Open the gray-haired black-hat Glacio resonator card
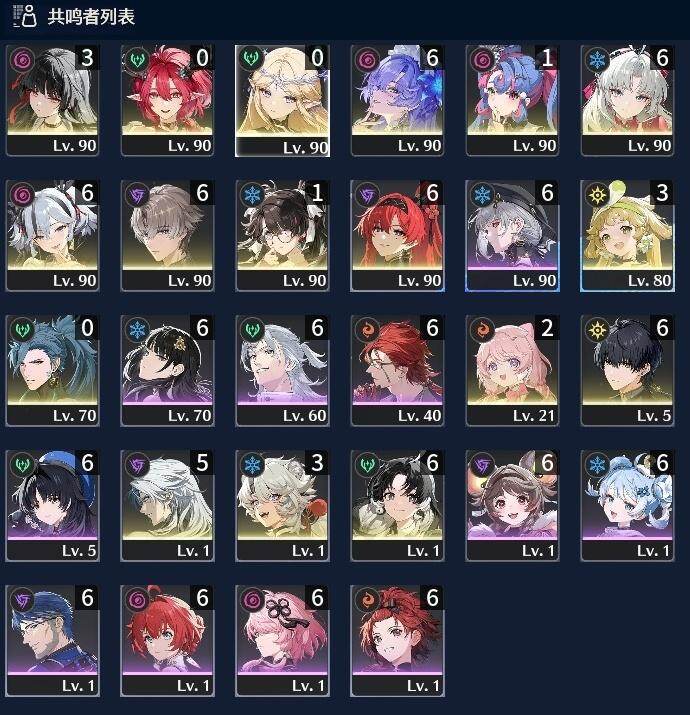 pyautogui.click(x=512, y=235)
